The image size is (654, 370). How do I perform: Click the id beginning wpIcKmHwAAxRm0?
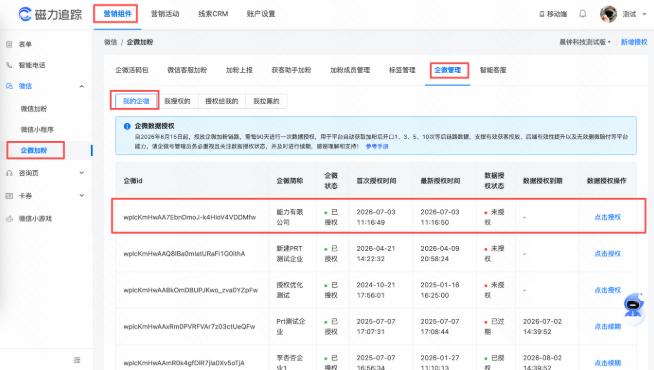coord(189,327)
